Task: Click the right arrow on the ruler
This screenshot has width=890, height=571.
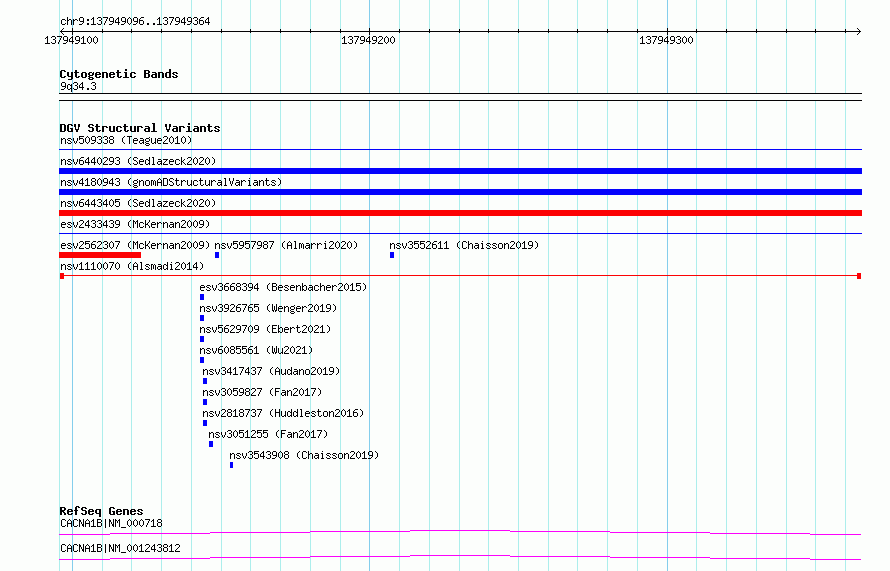Action: click(858, 31)
